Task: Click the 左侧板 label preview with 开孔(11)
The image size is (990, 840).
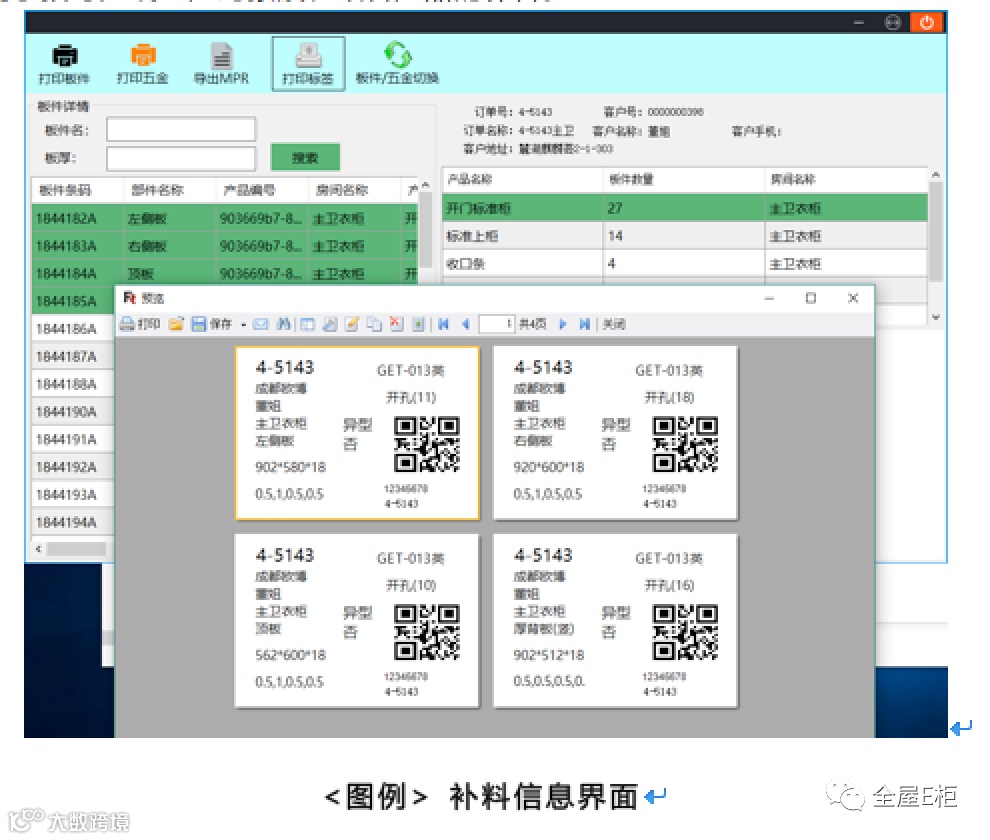Action: point(357,433)
